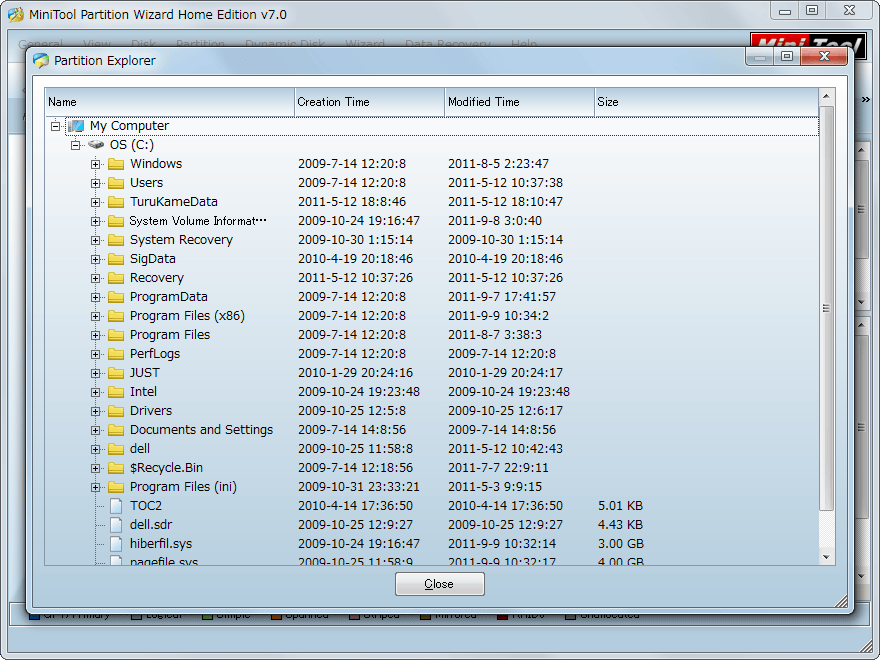Collapse the OS (C:) drive node
This screenshot has height=660, width=880.
75,145
